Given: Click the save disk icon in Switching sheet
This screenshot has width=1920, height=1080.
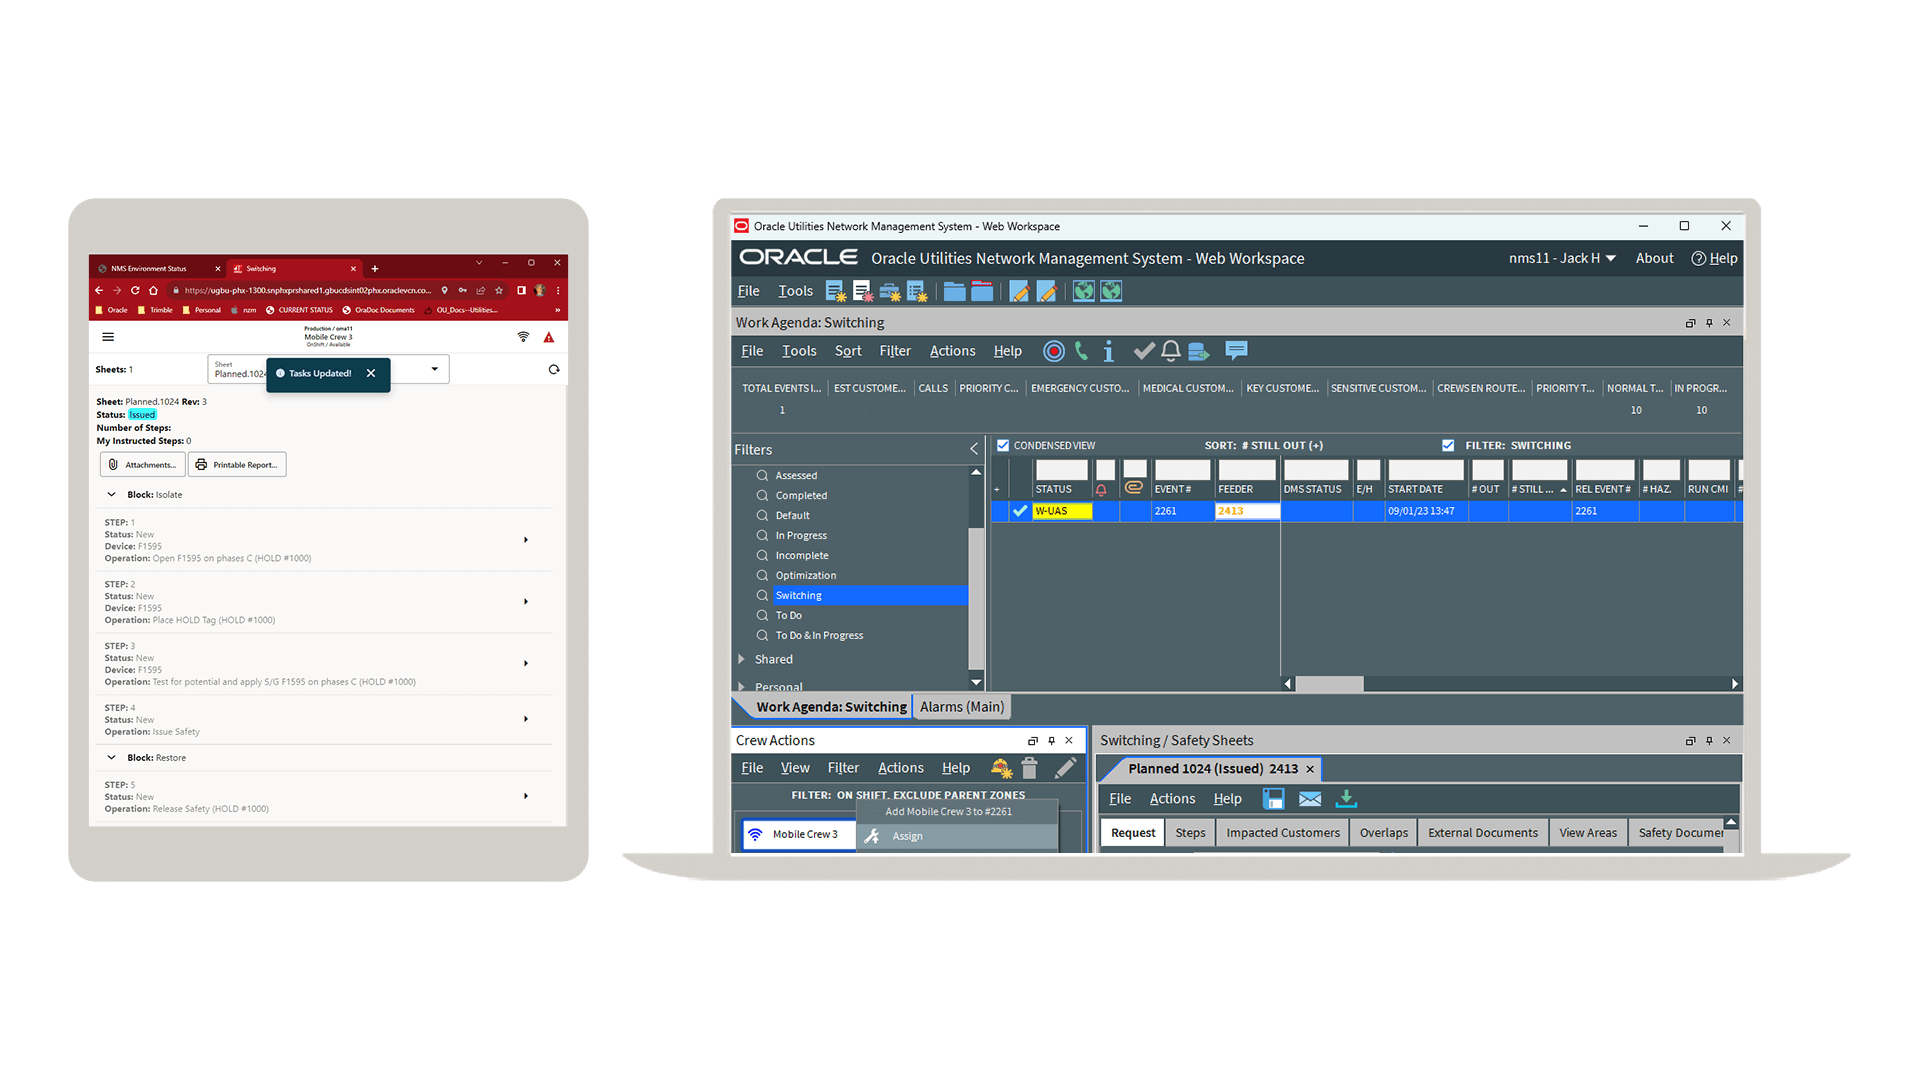Looking at the screenshot, I should pyautogui.click(x=1273, y=799).
